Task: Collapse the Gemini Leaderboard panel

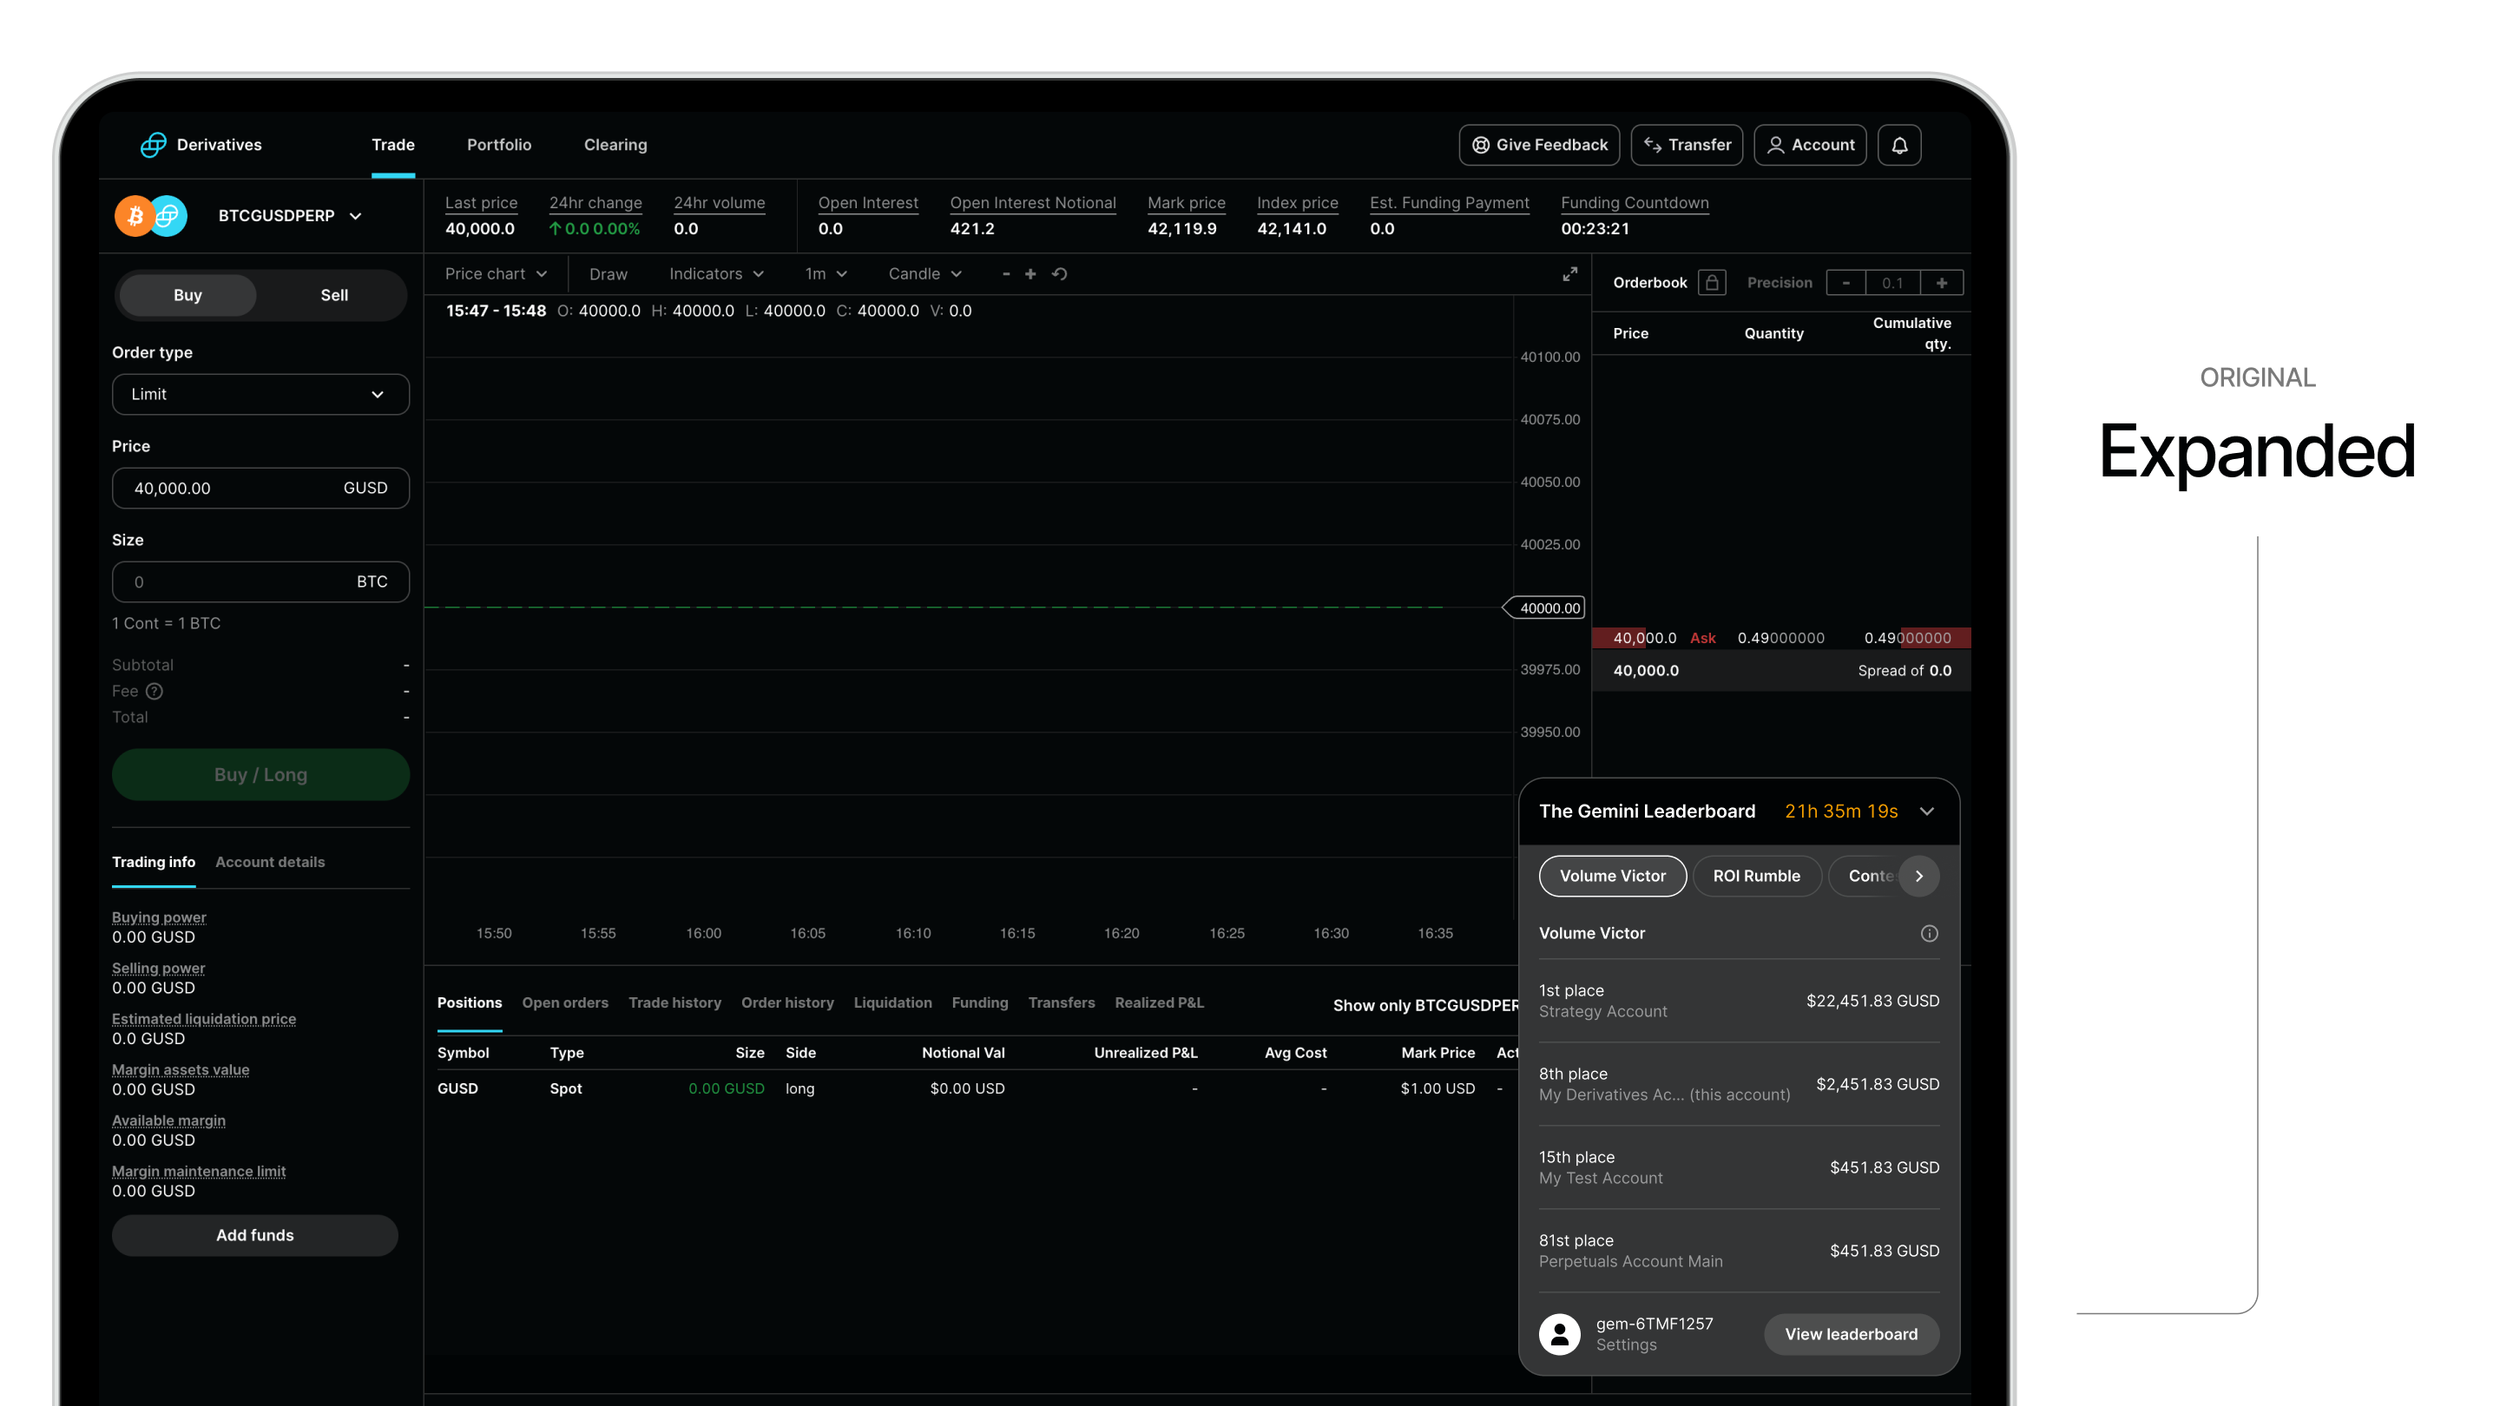Action: point(1926,811)
